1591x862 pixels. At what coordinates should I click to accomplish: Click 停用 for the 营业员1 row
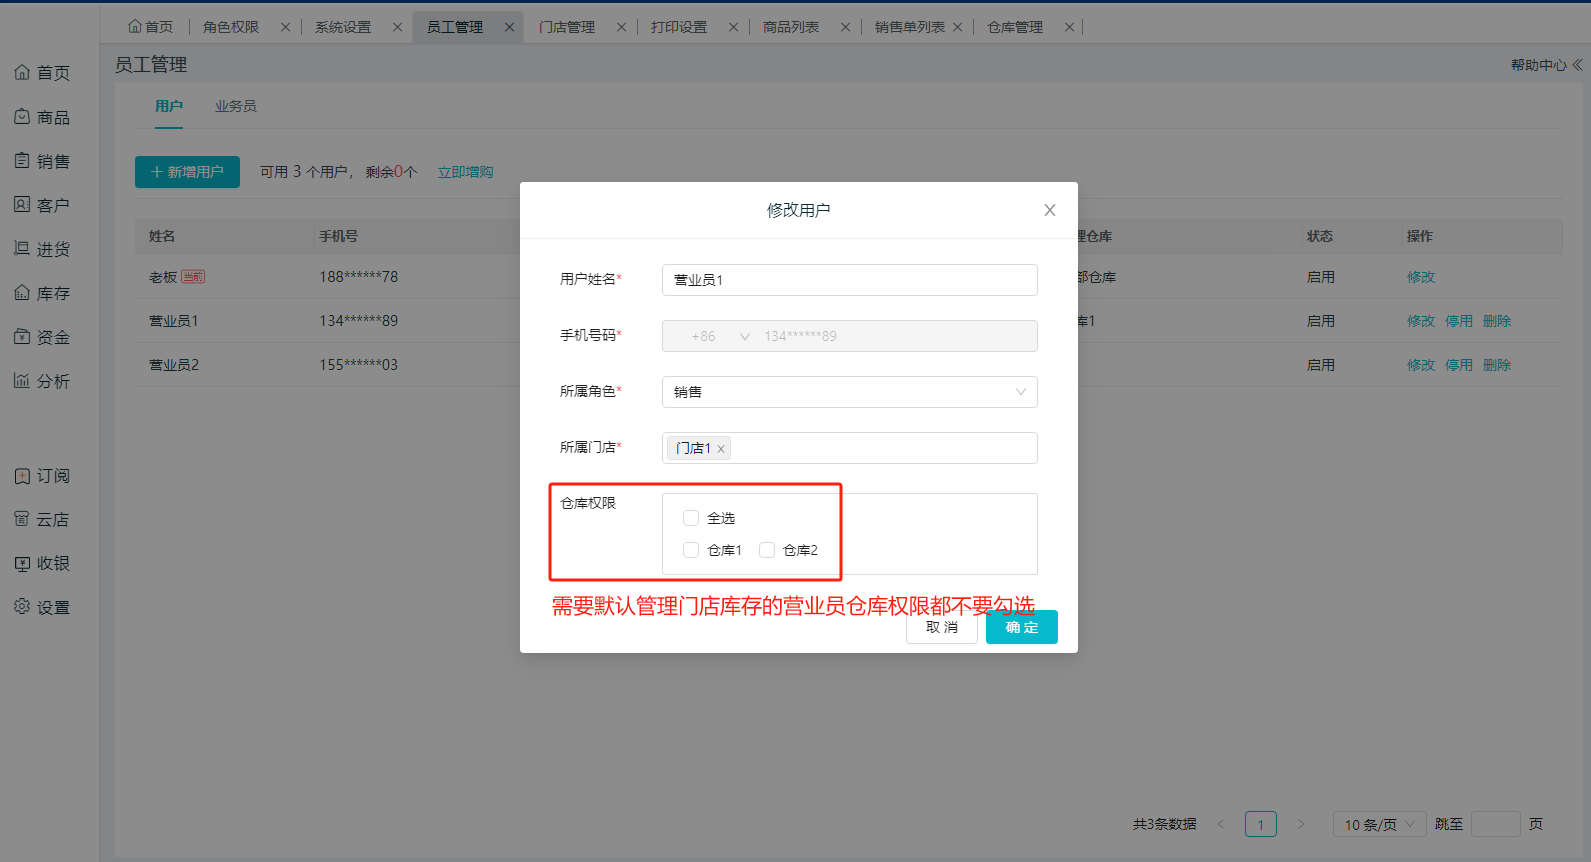[x=1459, y=321]
